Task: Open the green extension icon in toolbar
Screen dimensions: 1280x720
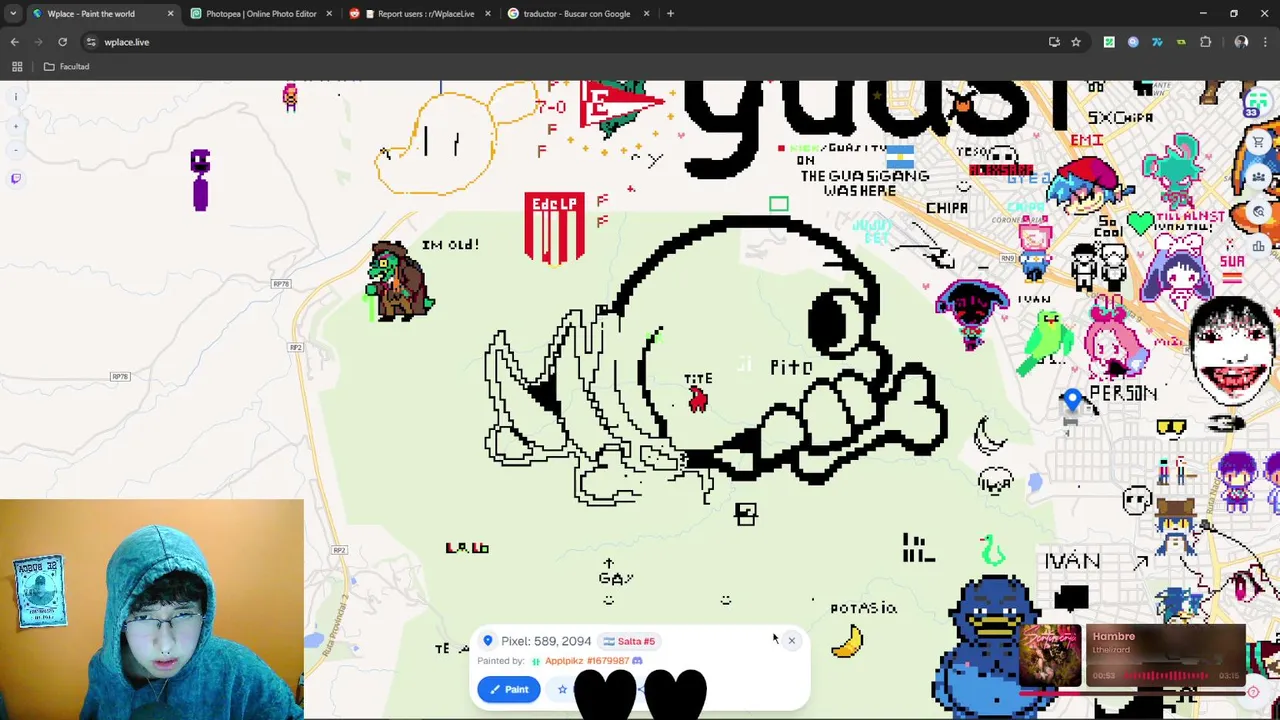Action: (1109, 42)
